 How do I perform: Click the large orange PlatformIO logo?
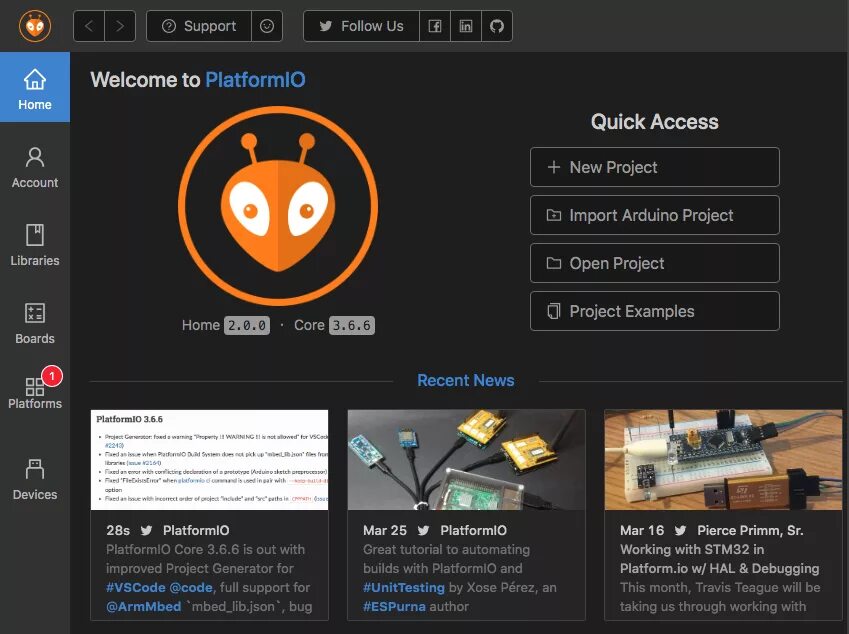coord(278,206)
